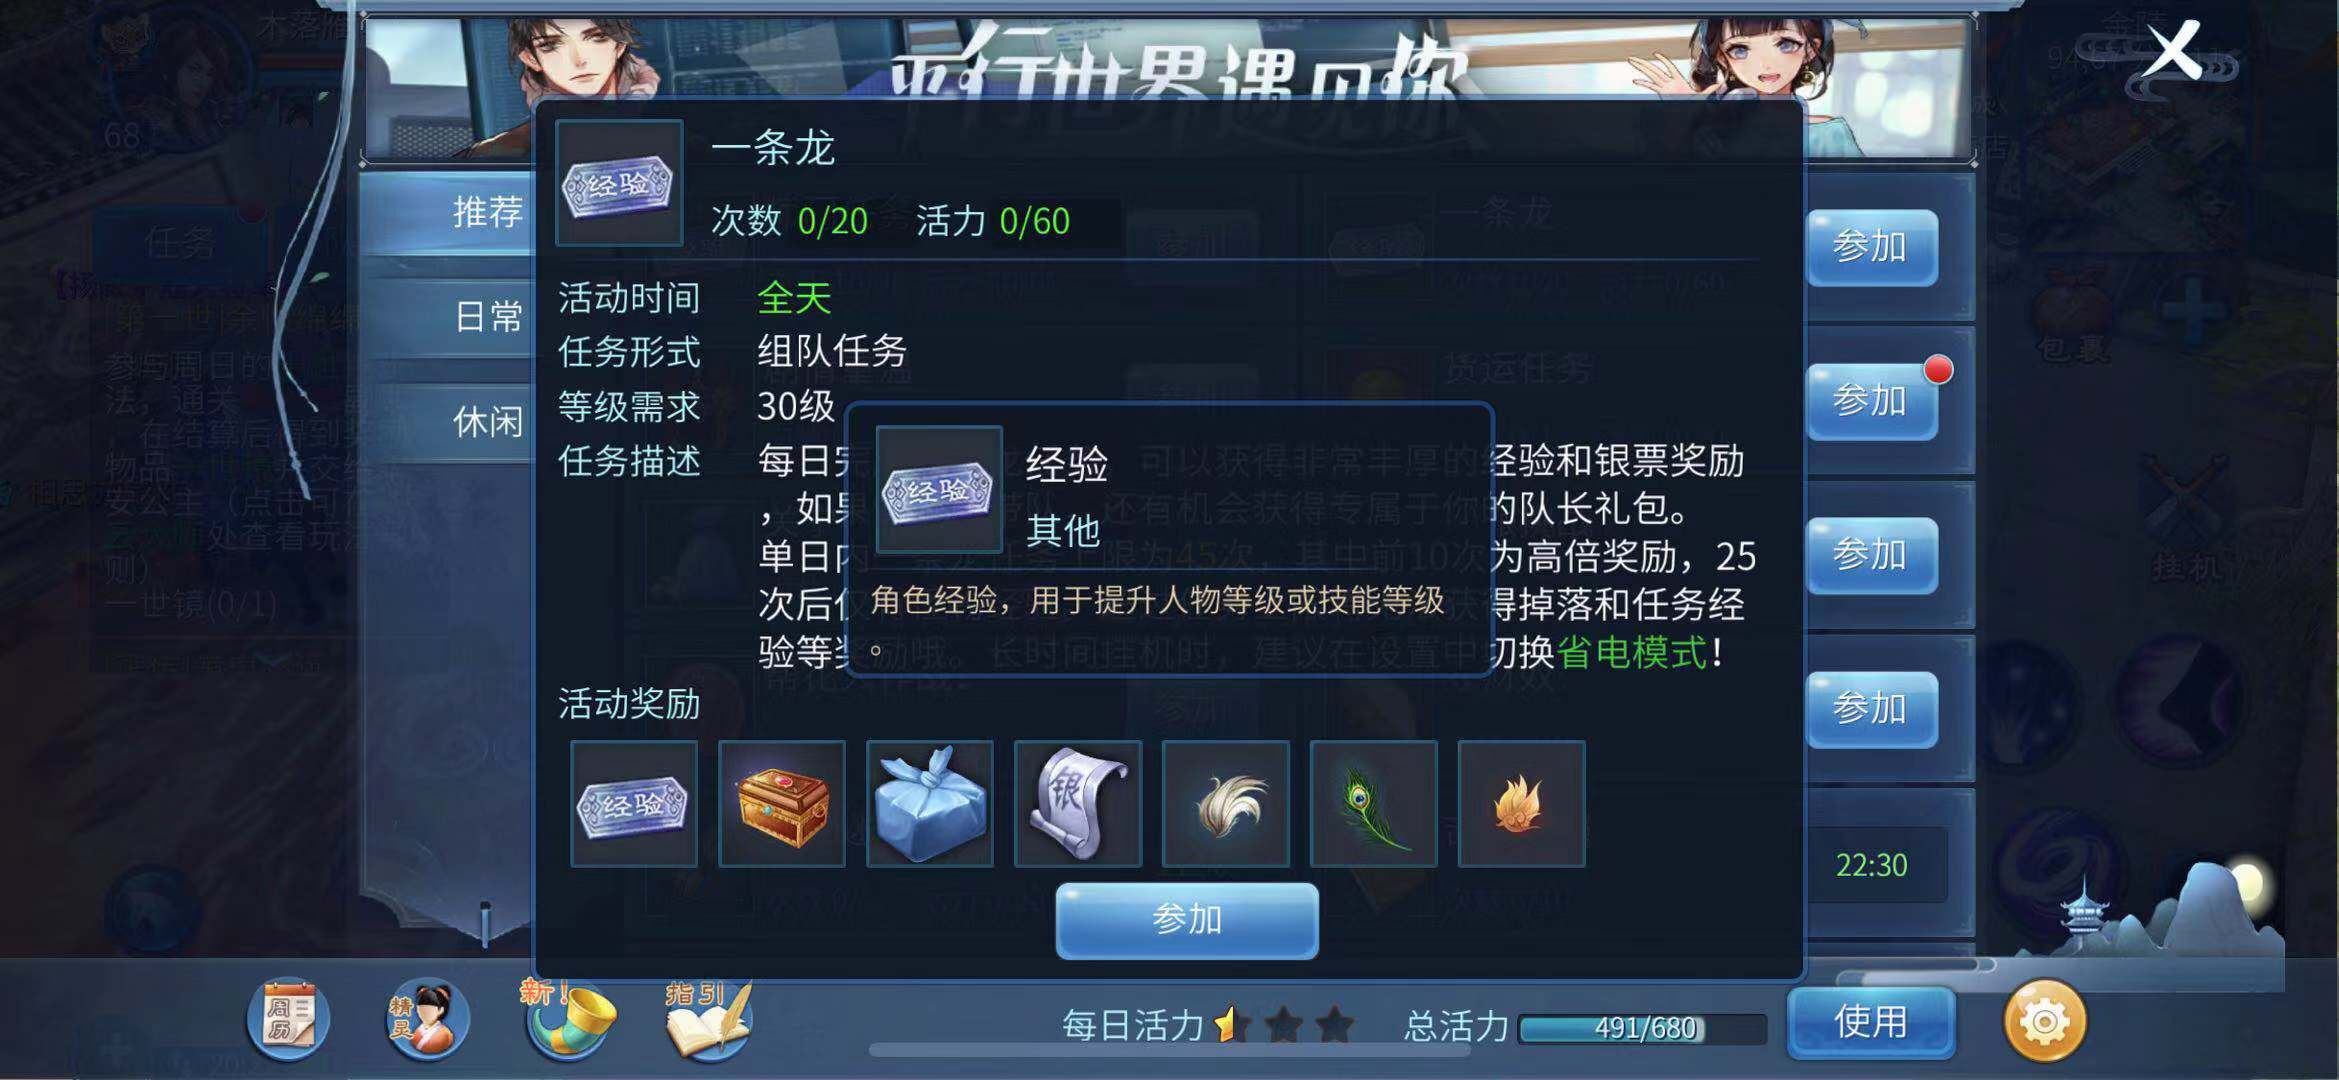Open the spirit helper girl icon
This screenshot has width=2339, height=1080.
(x=427, y=1019)
